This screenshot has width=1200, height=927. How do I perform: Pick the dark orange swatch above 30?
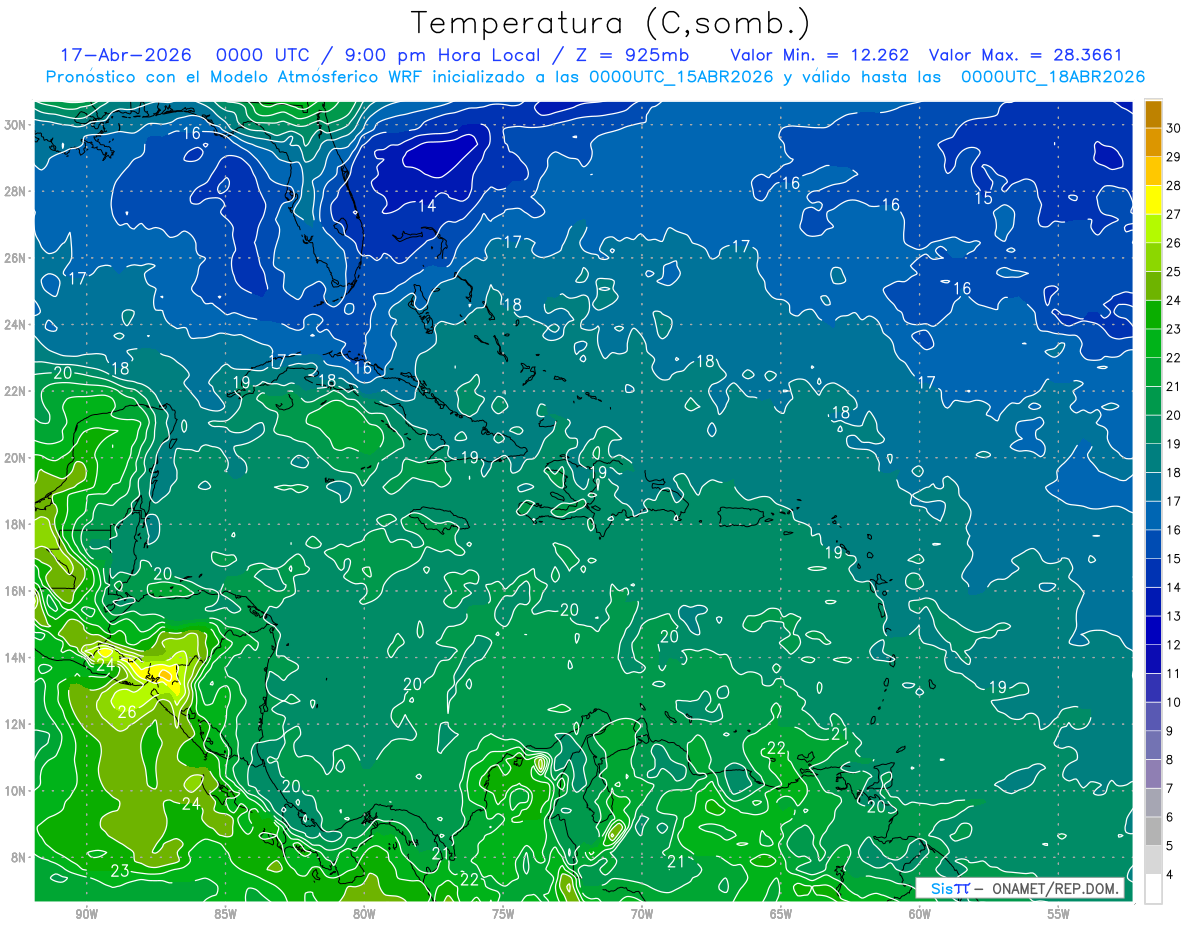pyautogui.click(x=1153, y=113)
